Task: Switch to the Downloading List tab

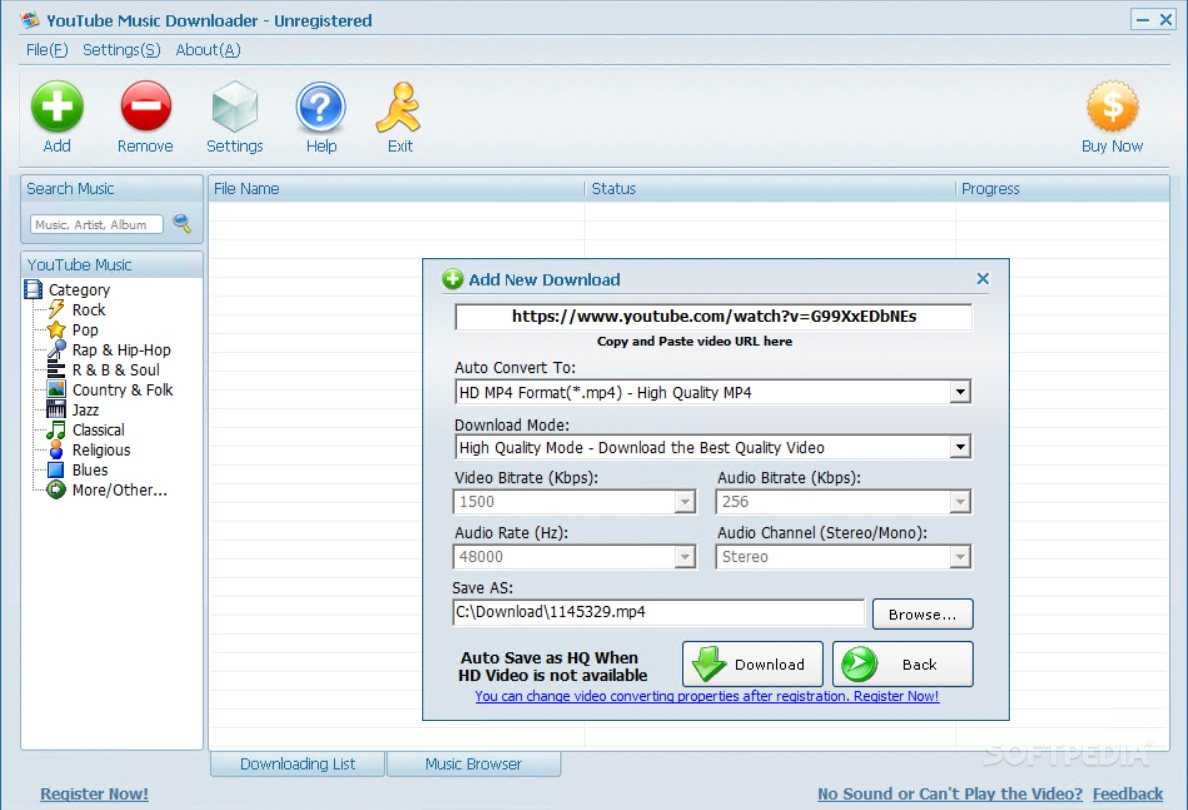Action: point(297,764)
